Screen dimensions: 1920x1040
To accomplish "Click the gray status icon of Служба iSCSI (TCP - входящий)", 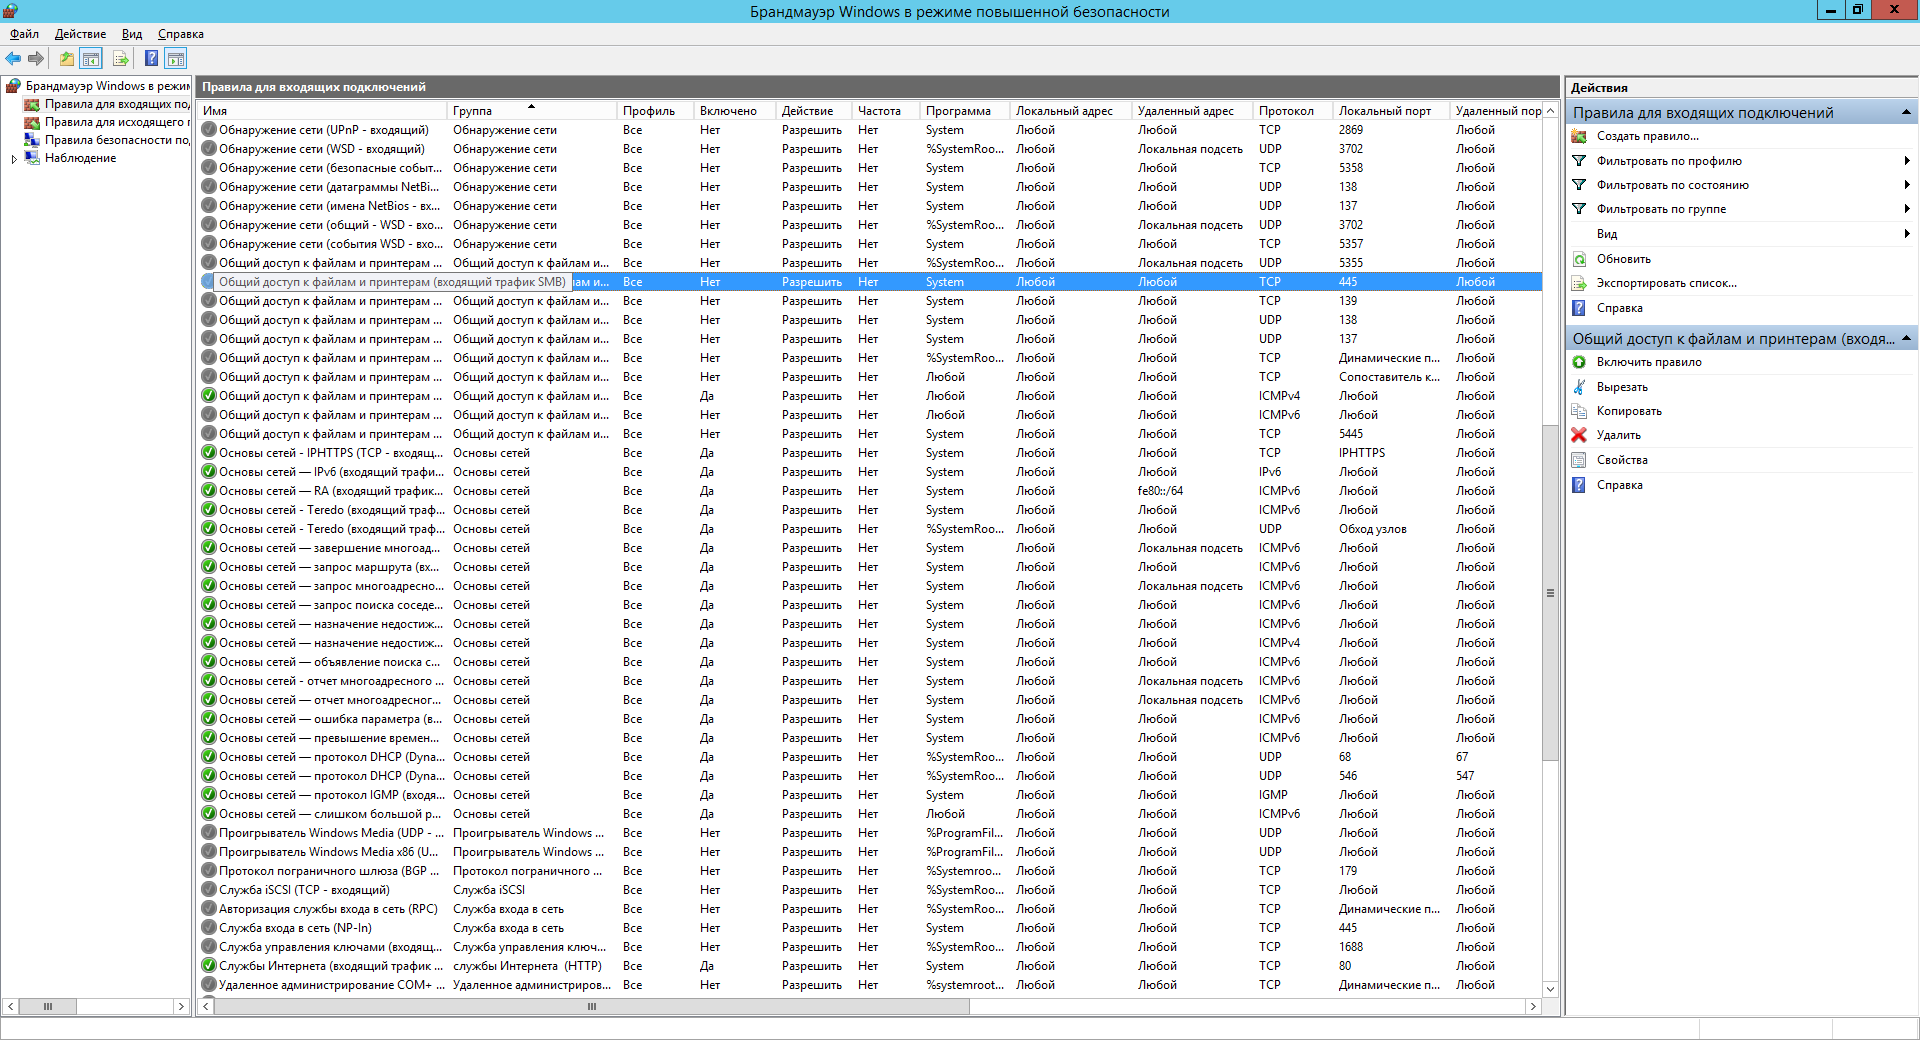I will [209, 890].
